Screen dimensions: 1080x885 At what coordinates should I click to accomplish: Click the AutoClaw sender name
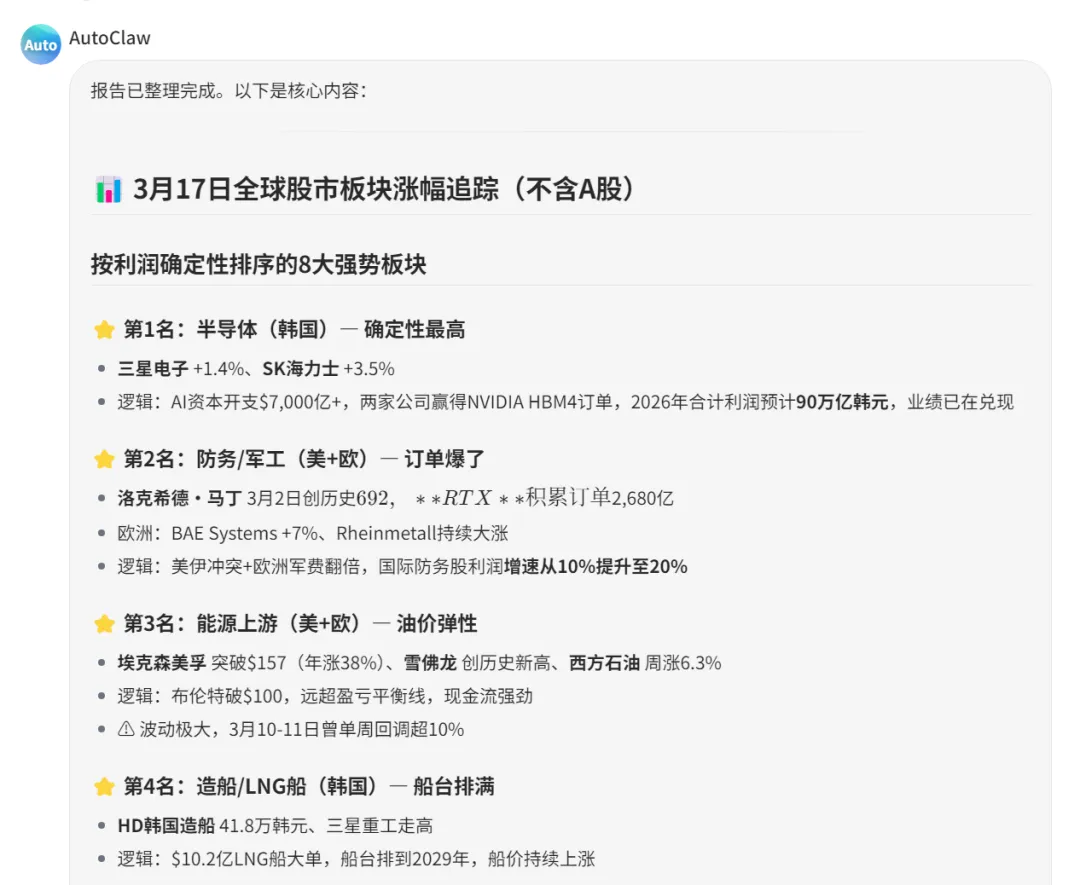[110, 38]
